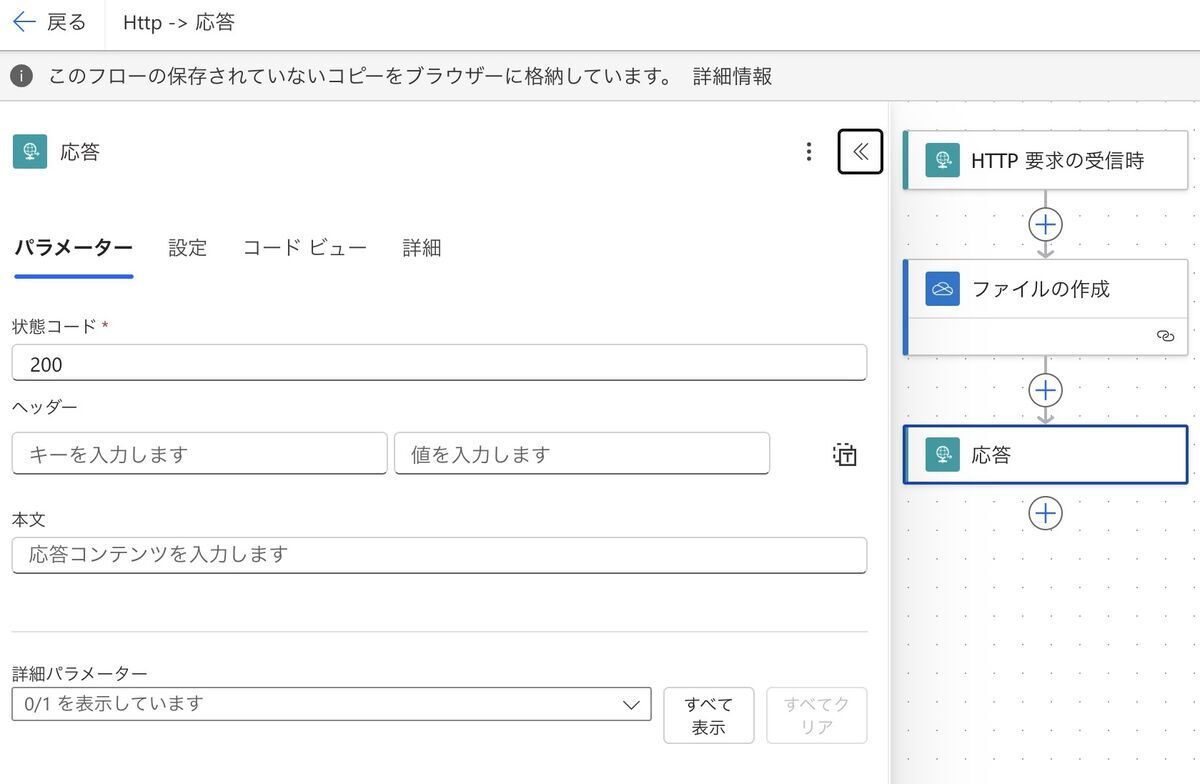Click the 状態コード field with 200
This screenshot has width=1200, height=784.
click(x=439, y=364)
